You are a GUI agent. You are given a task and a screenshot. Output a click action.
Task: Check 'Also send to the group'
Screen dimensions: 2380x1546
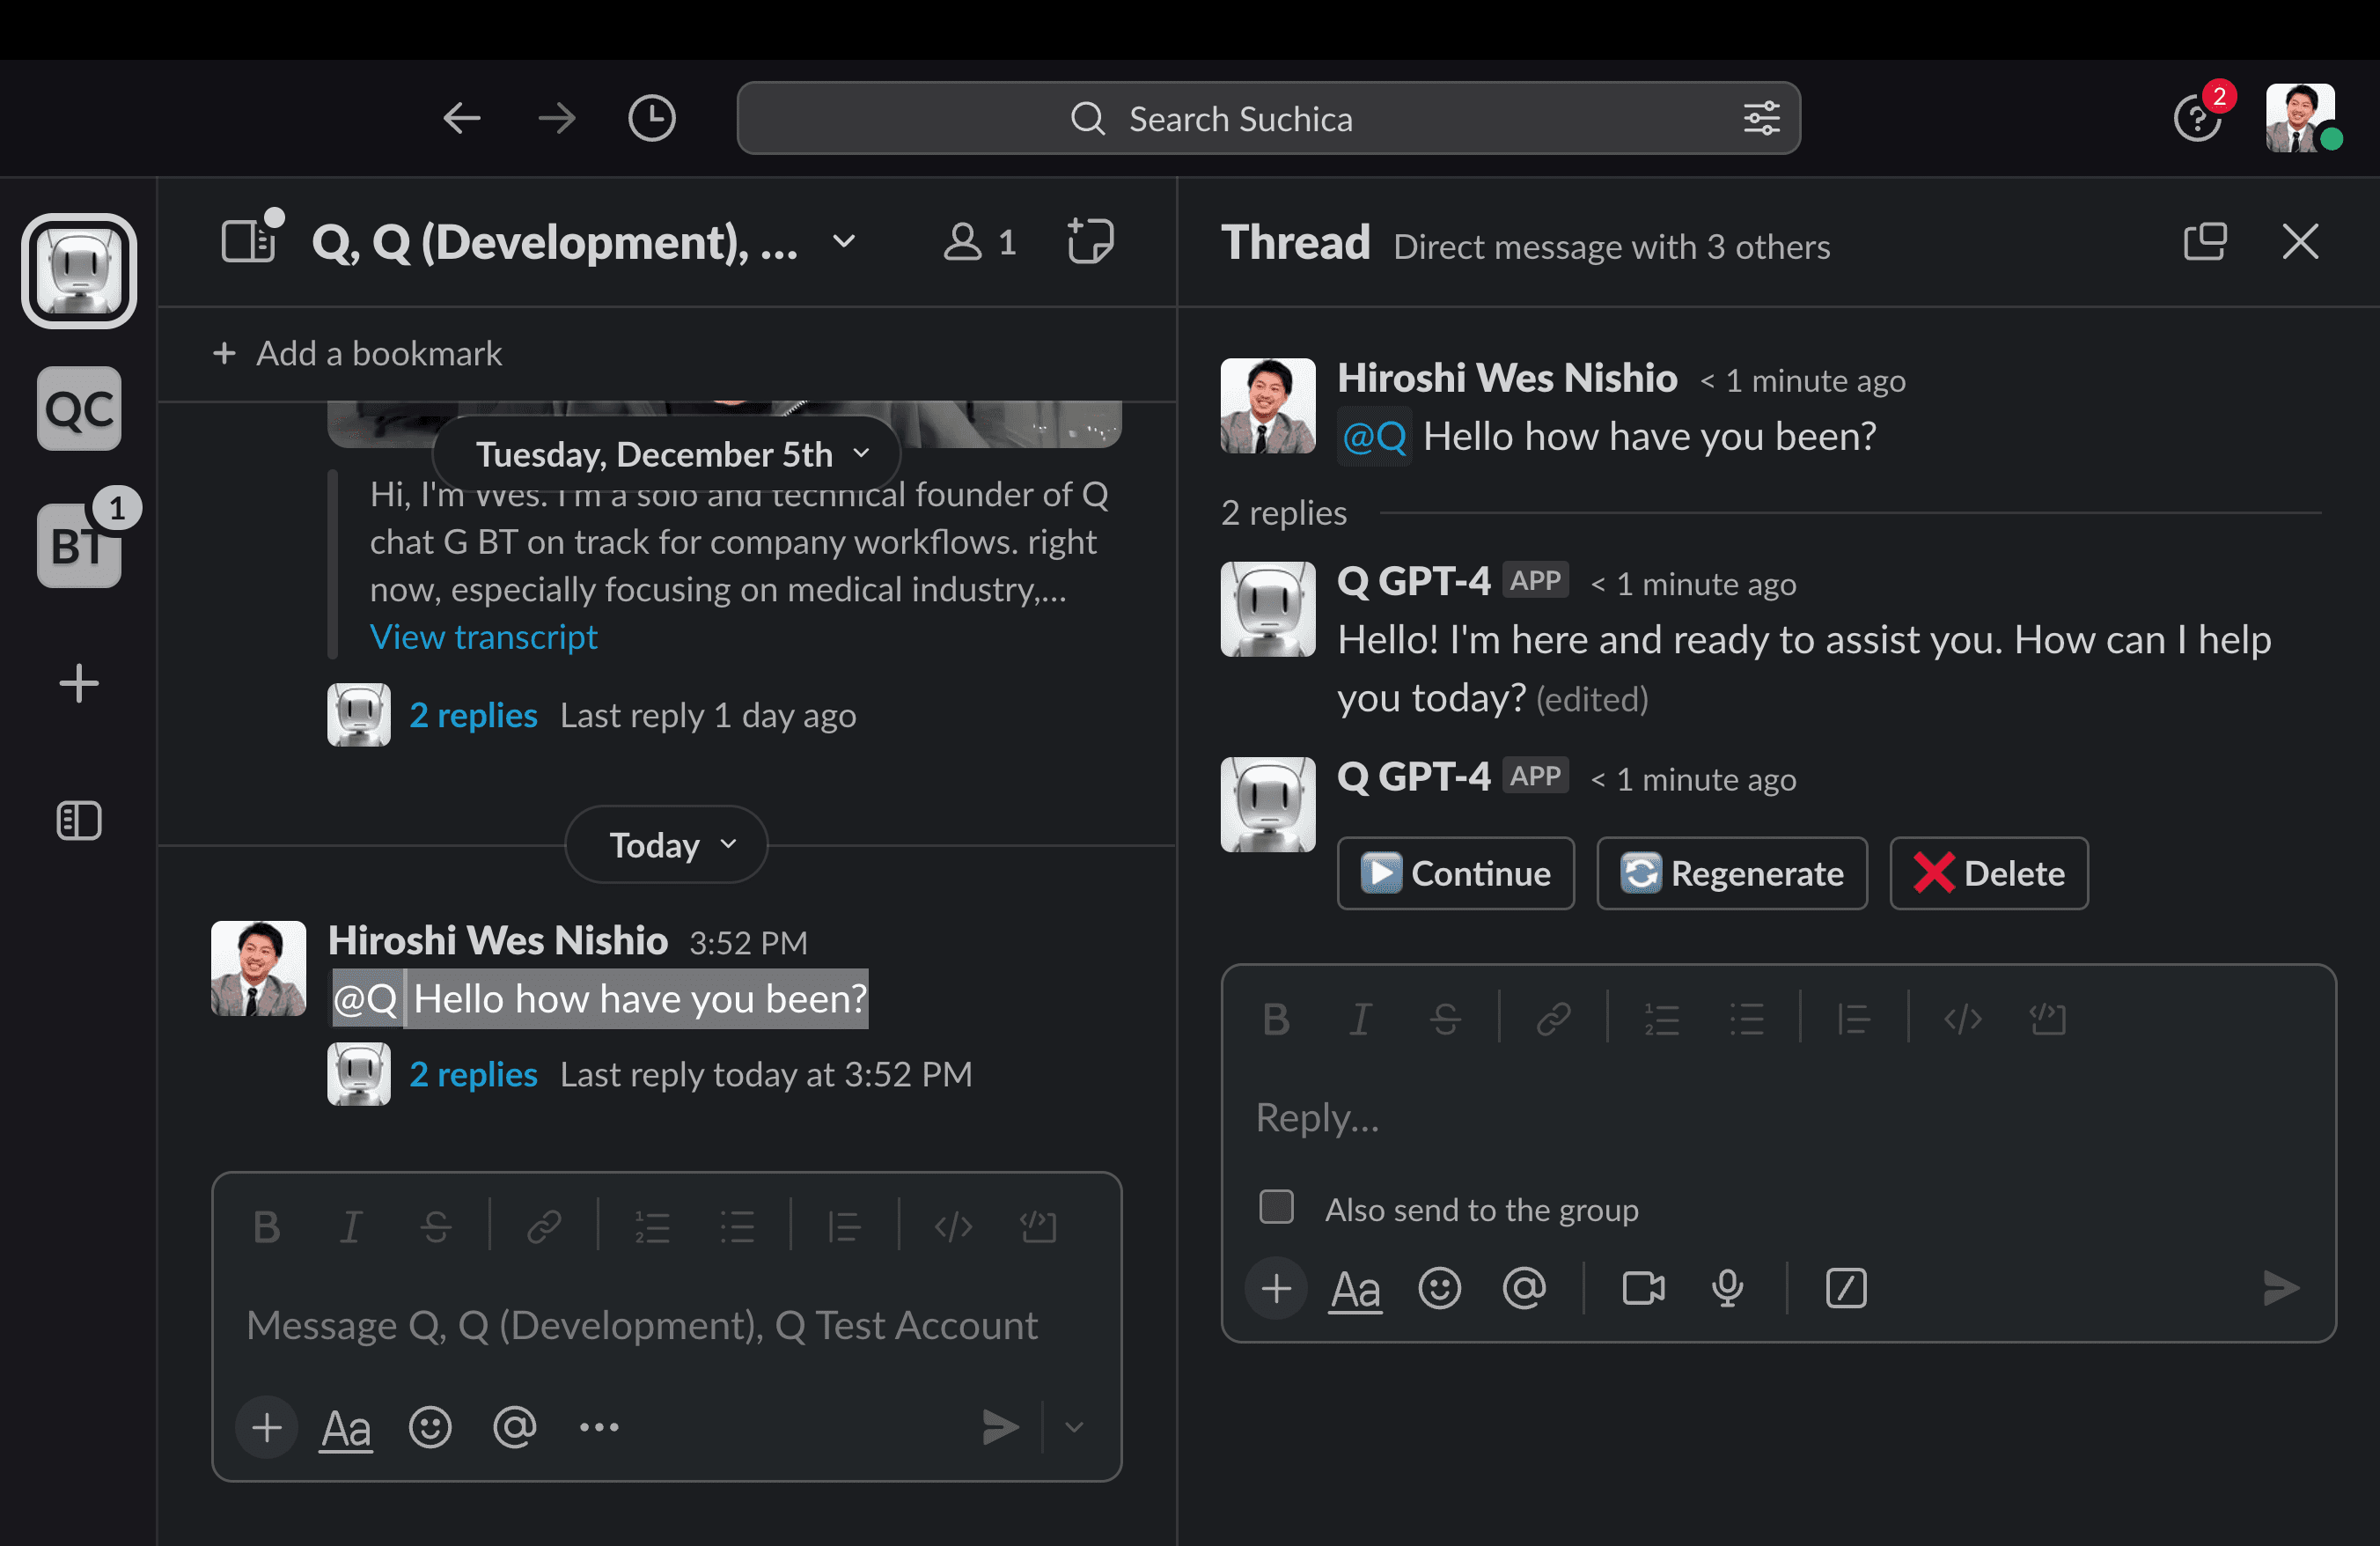[1276, 1207]
